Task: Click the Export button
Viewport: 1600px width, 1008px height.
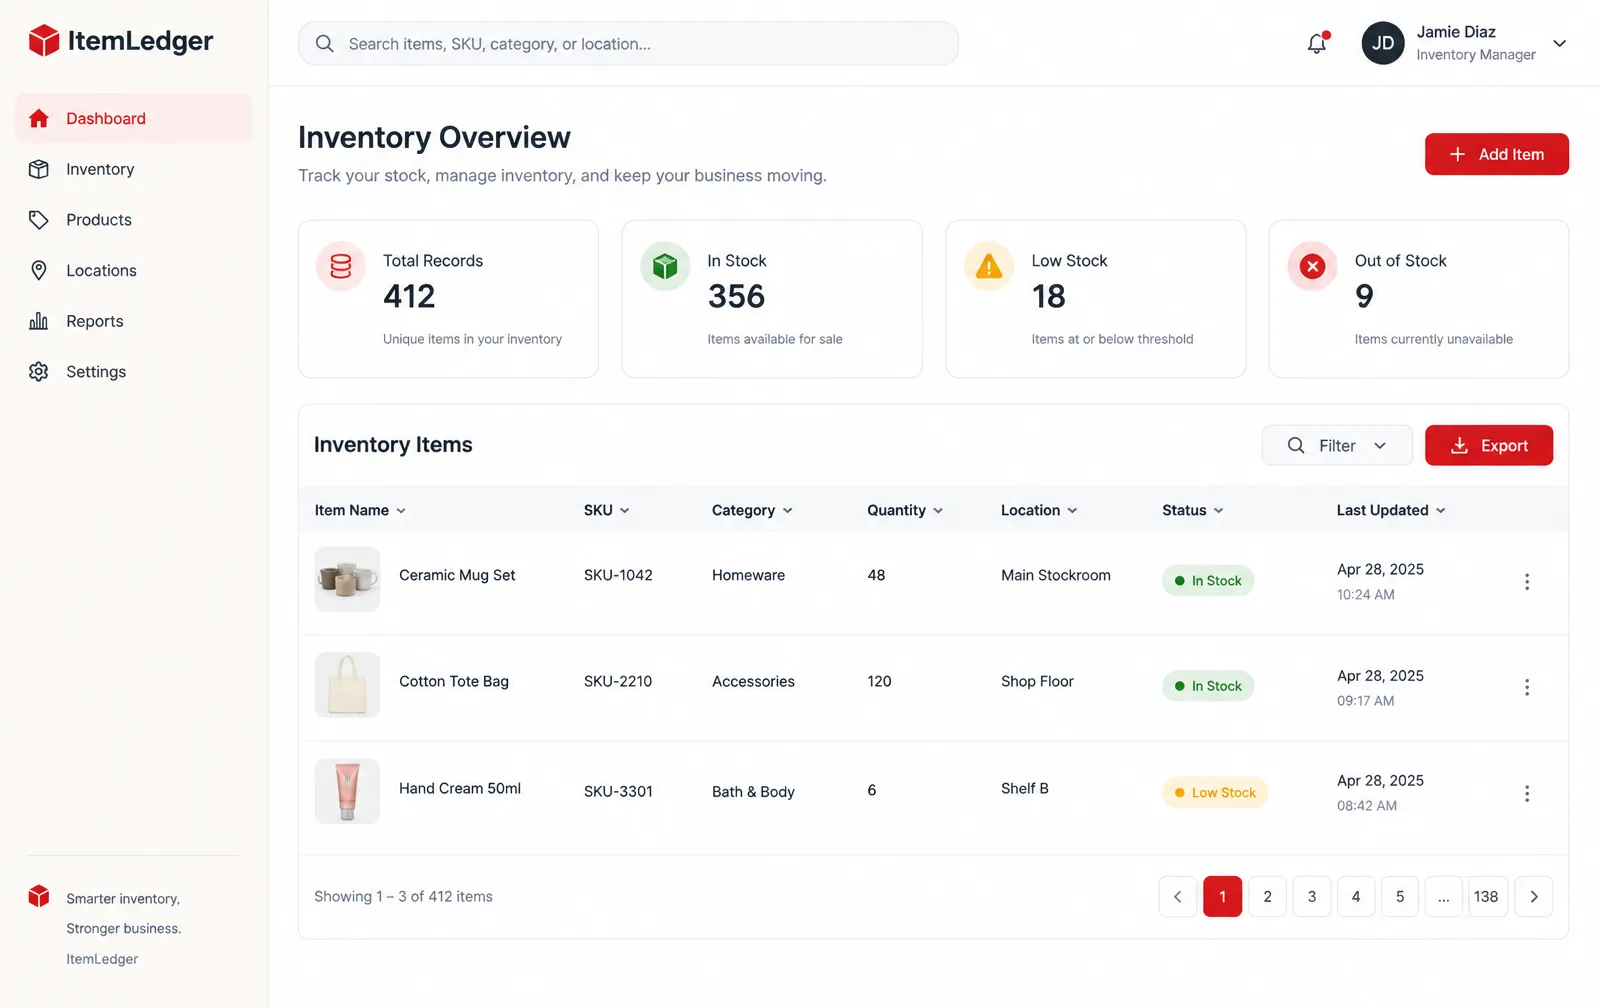Action: tap(1489, 445)
